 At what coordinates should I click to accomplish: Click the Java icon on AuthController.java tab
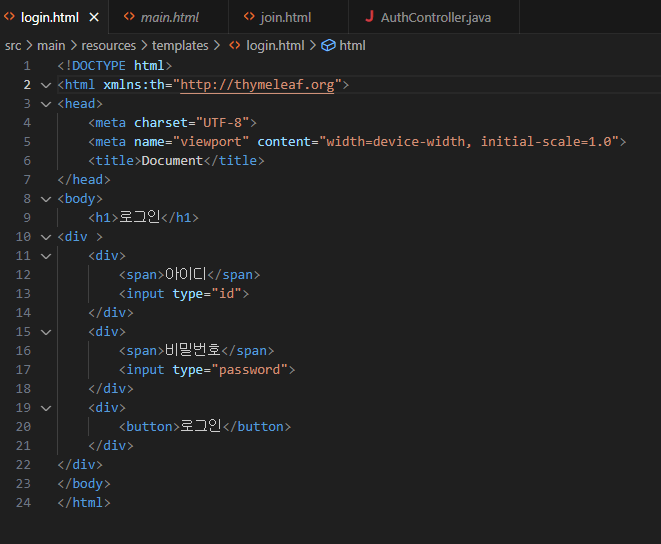[369, 16]
